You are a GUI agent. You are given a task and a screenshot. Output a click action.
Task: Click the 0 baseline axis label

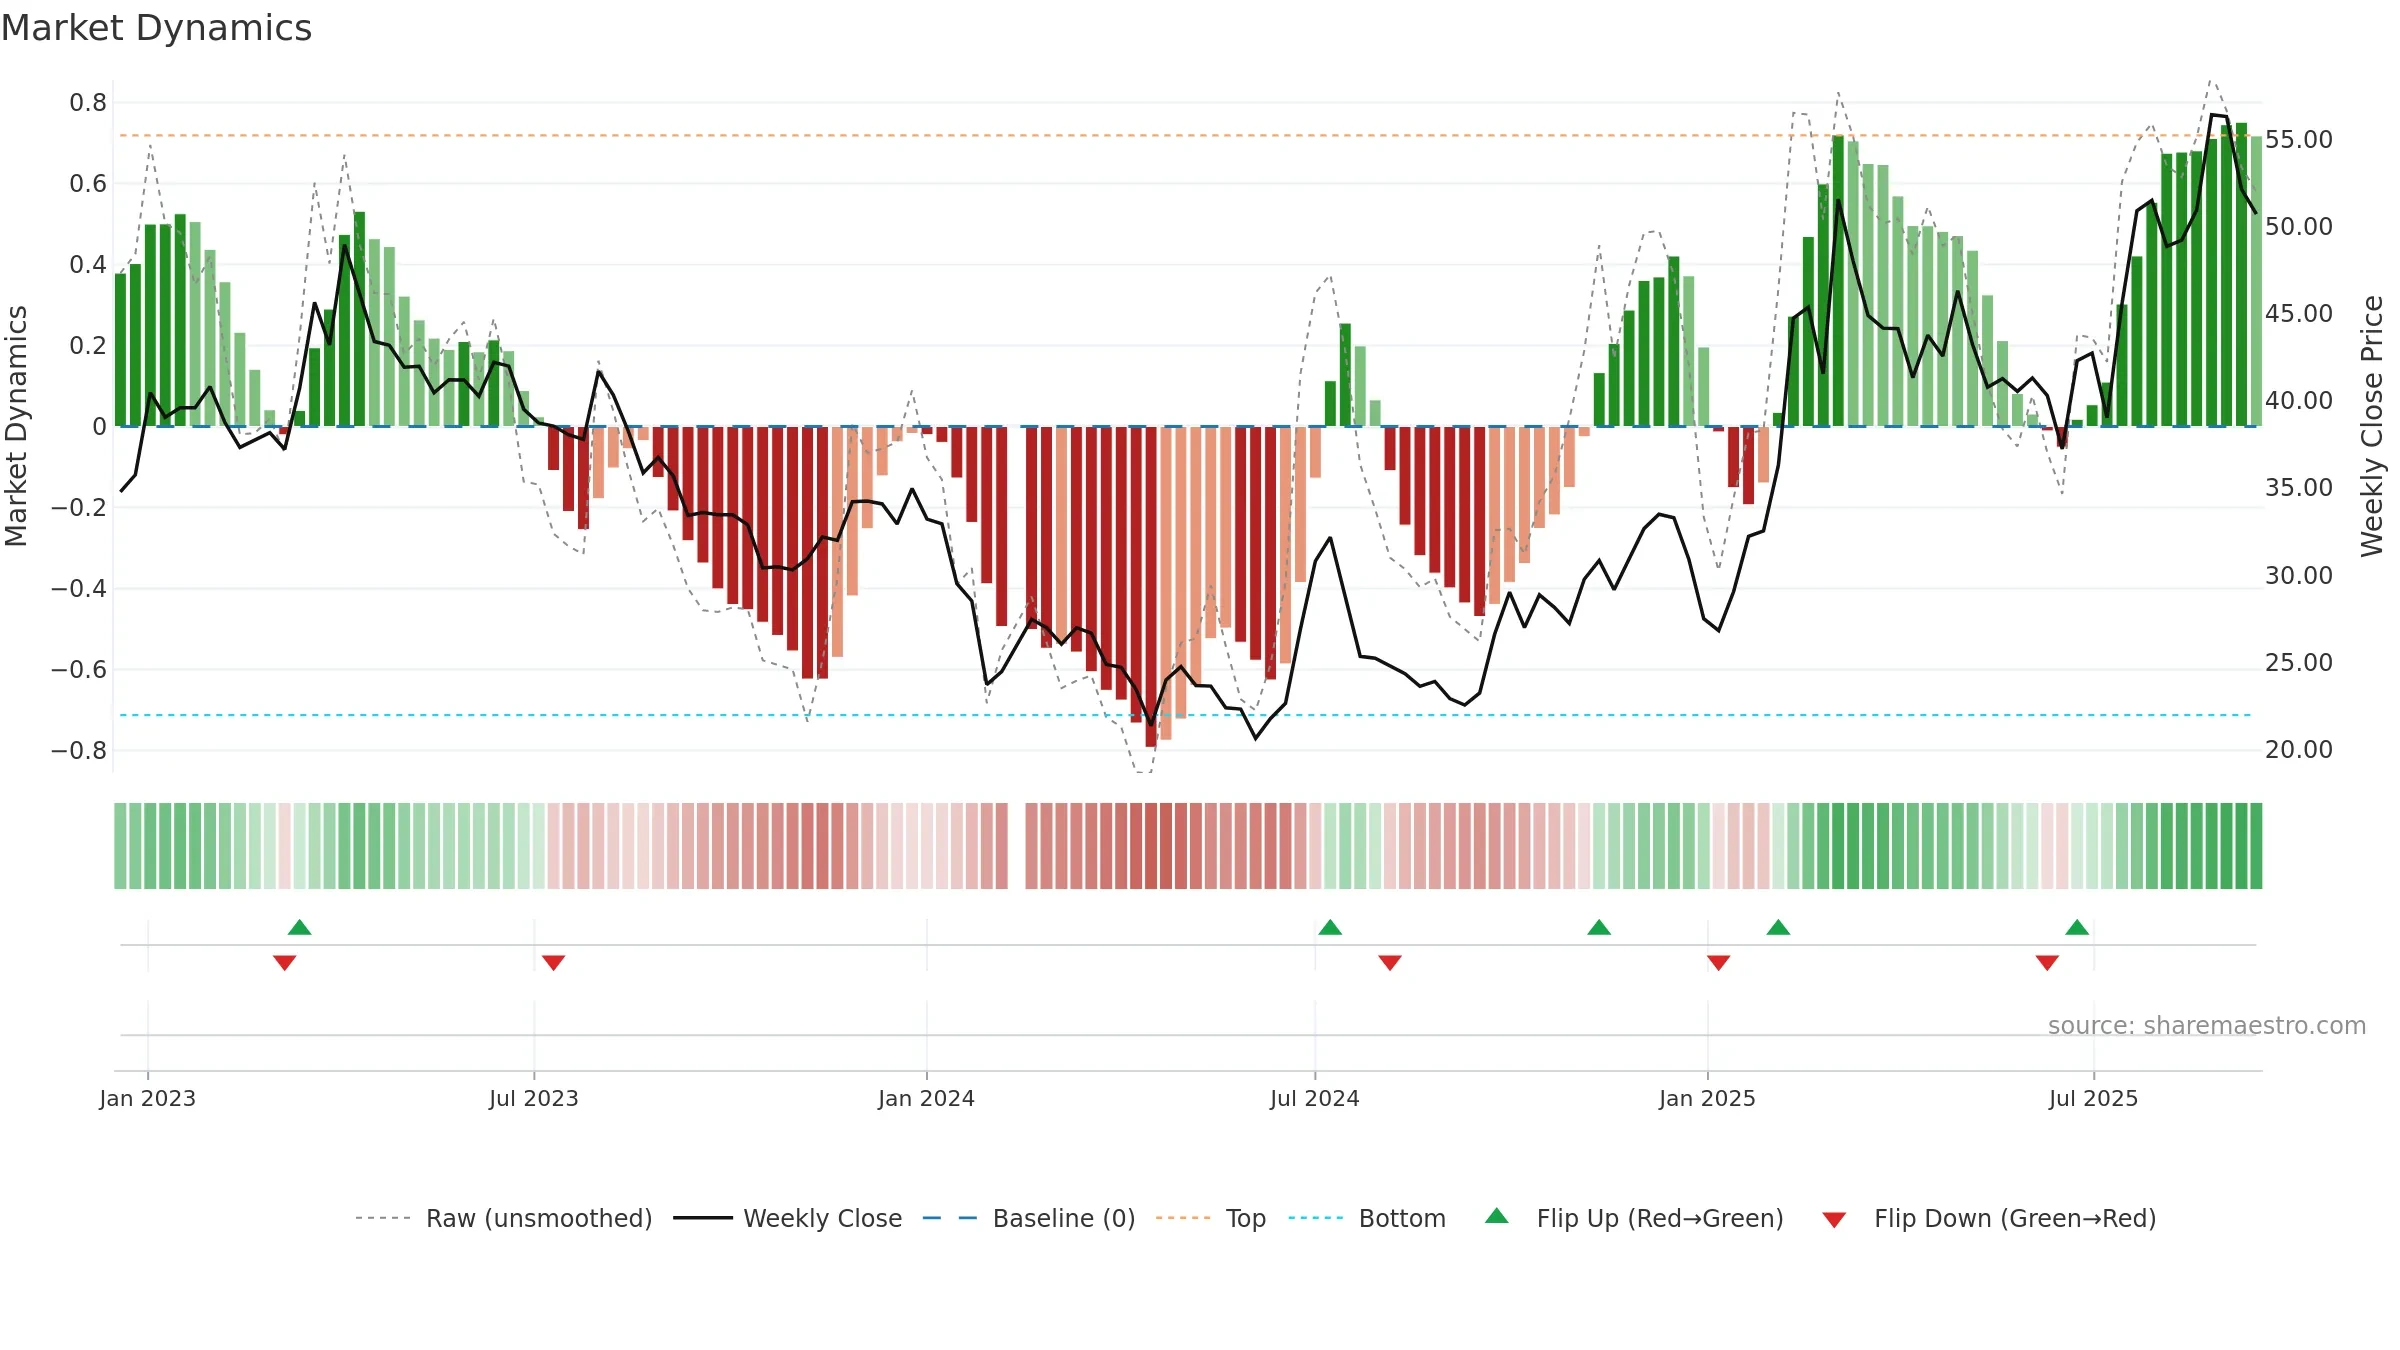(x=99, y=426)
